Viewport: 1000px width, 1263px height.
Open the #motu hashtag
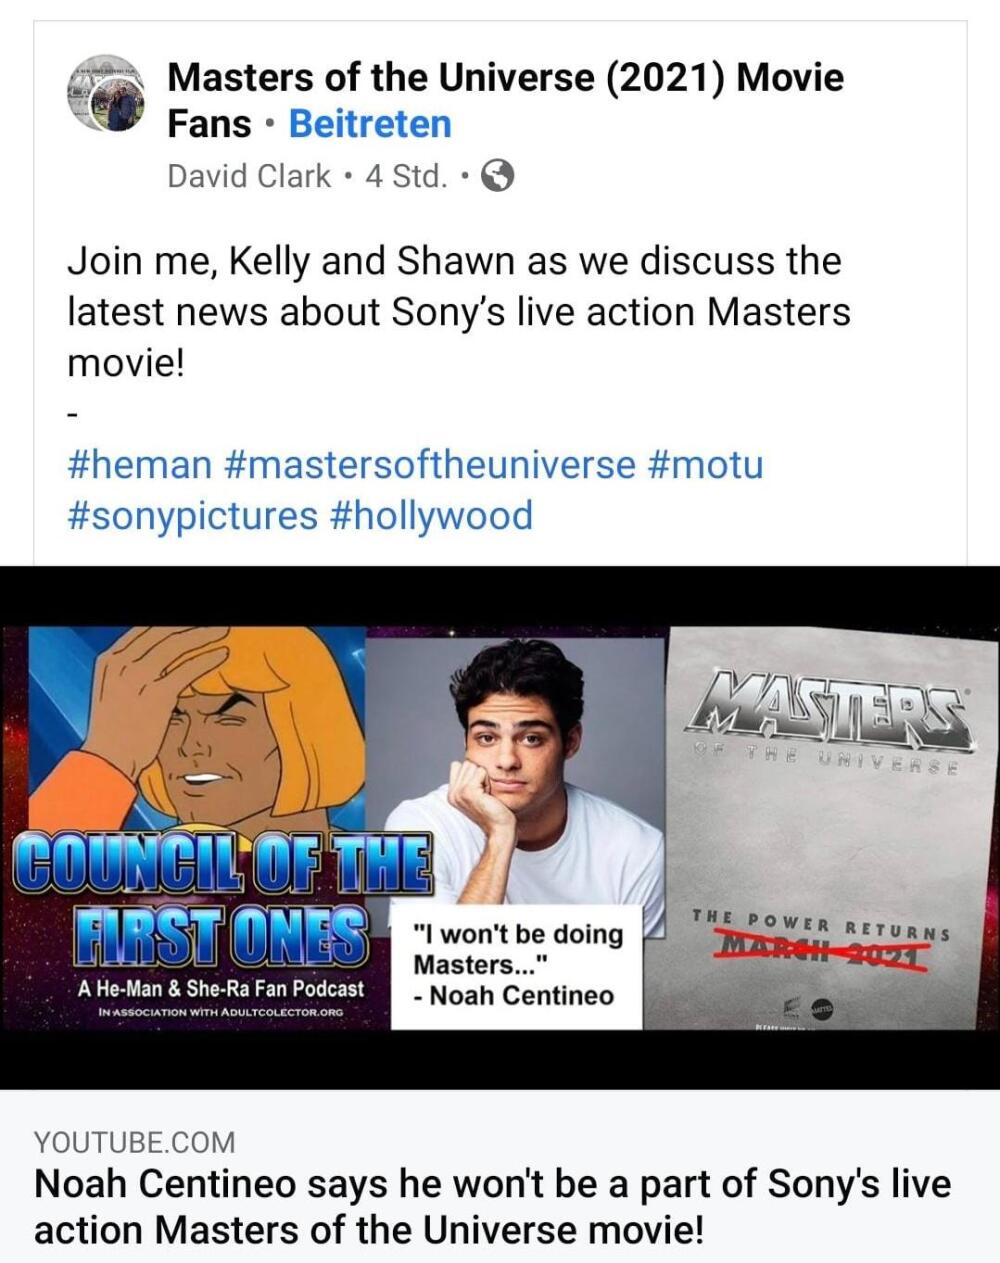click(x=706, y=465)
